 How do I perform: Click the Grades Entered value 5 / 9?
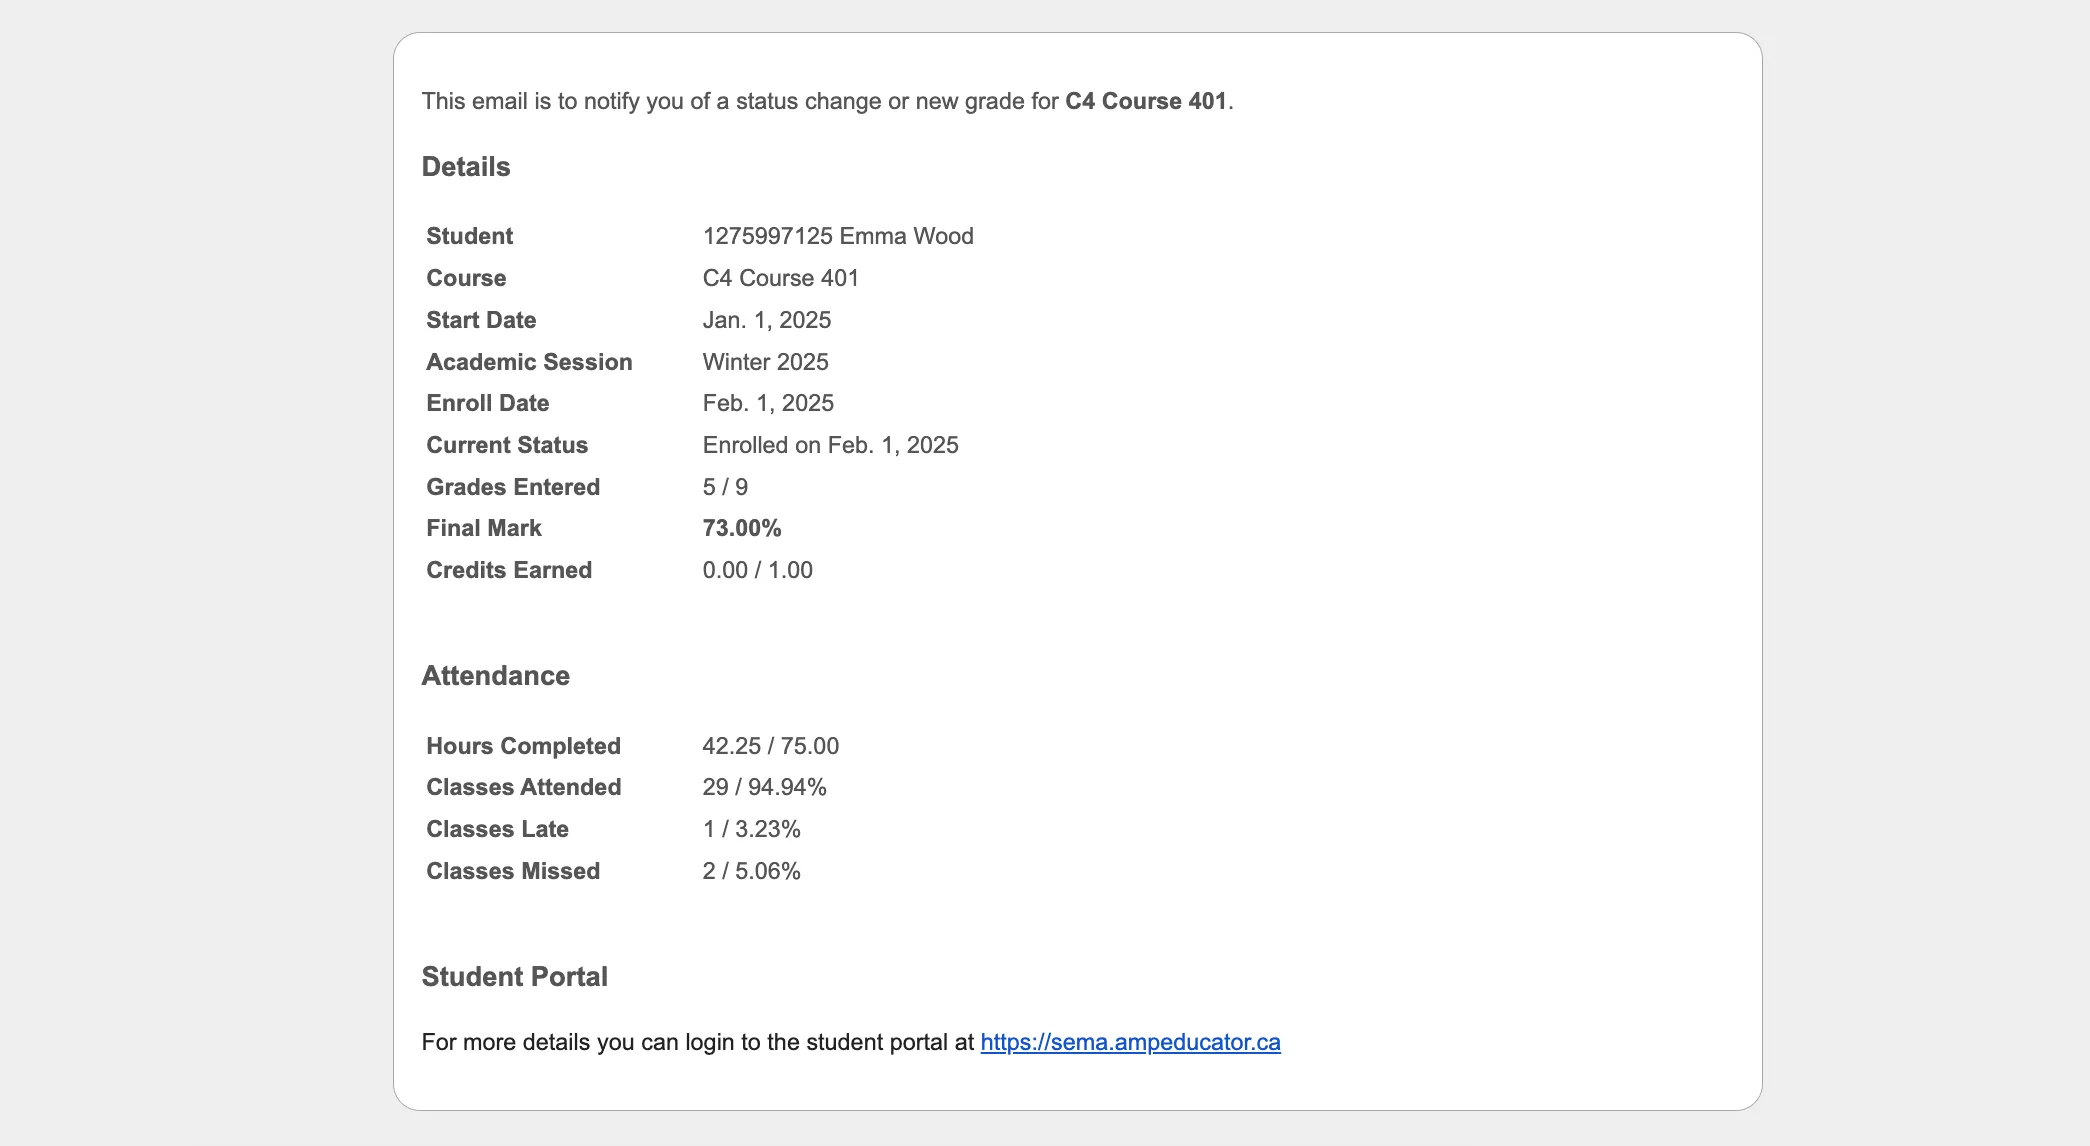[x=725, y=487]
